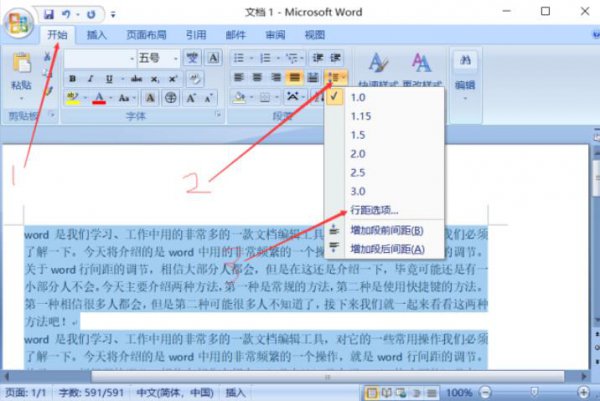This screenshot has height=401, width=600.
Task: Shrink the font size
Action: coord(208,98)
